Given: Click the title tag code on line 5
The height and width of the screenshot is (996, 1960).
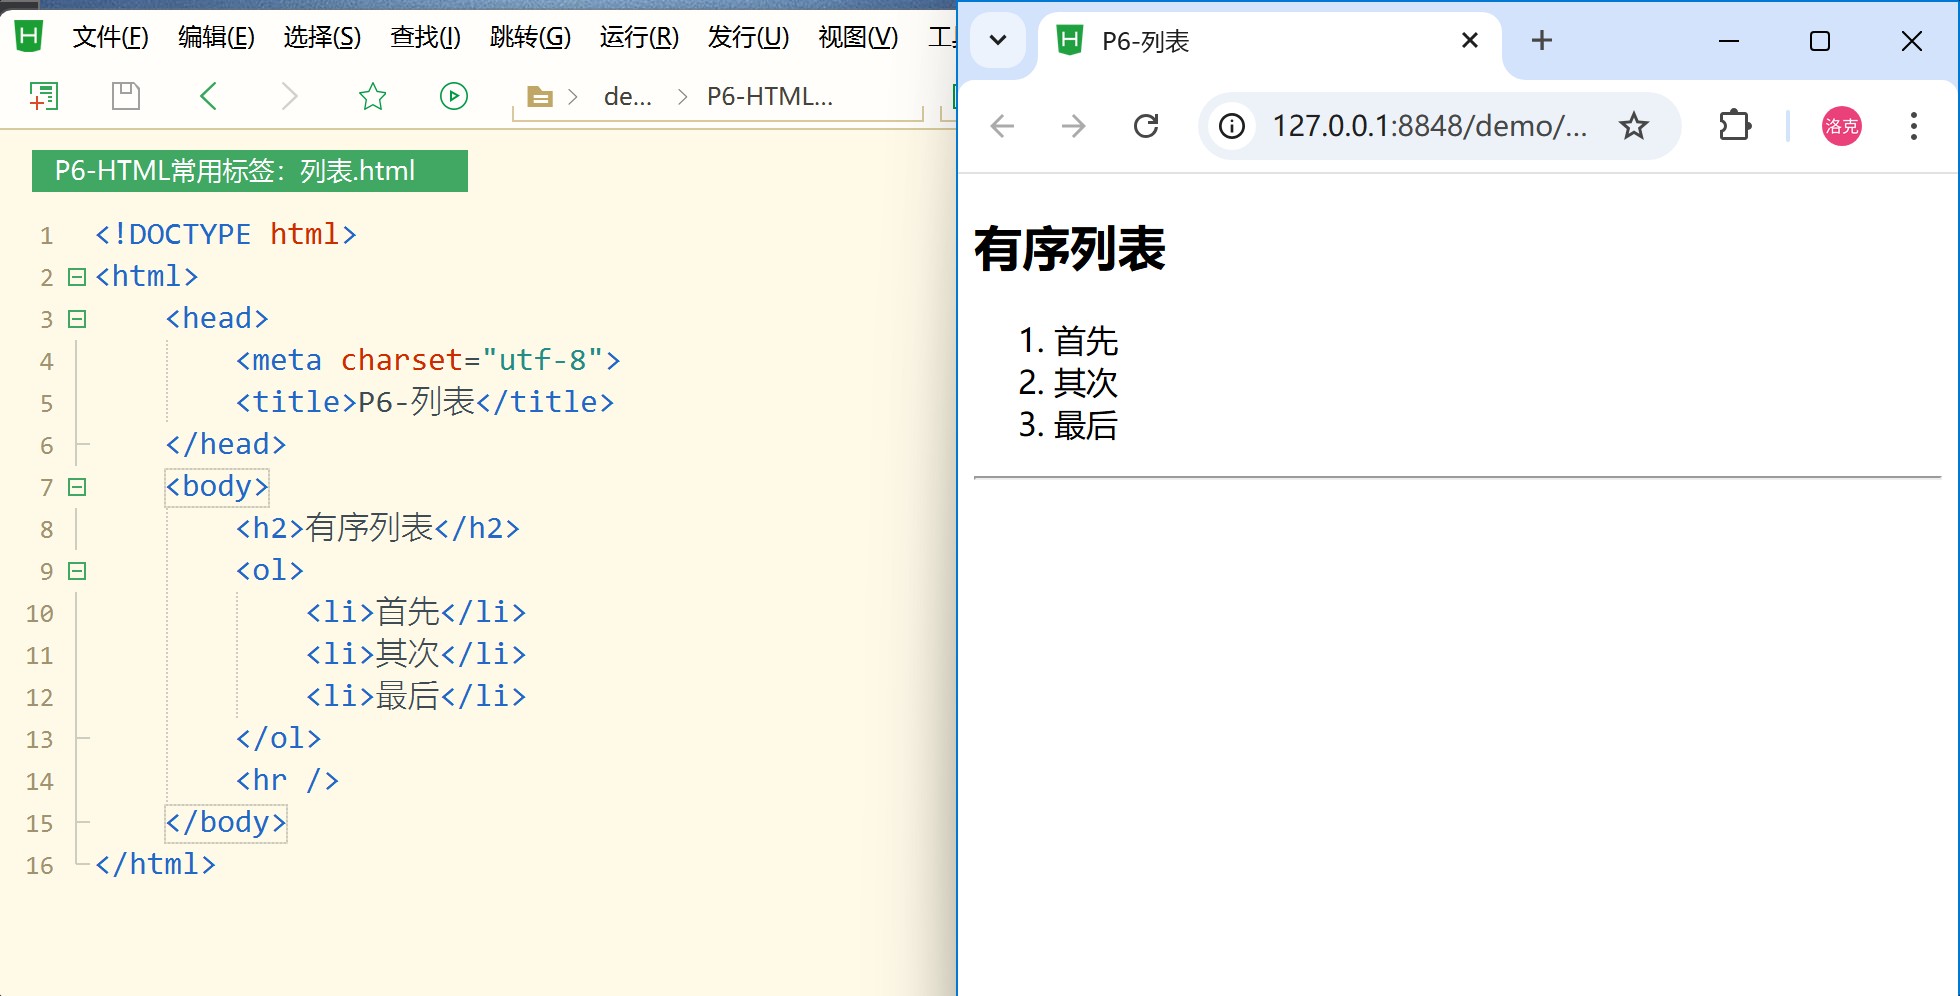Looking at the screenshot, I should [425, 402].
